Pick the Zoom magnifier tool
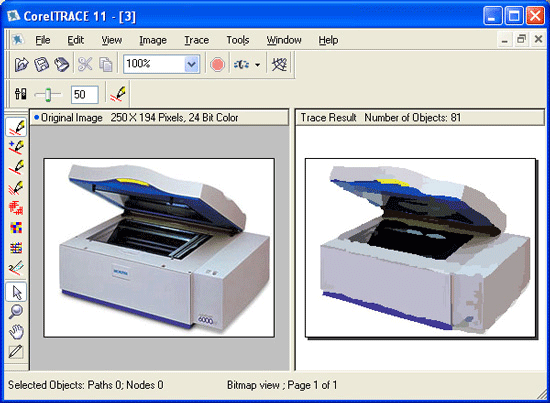The height and width of the screenshot is (403, 550). [x=16, y=311]
